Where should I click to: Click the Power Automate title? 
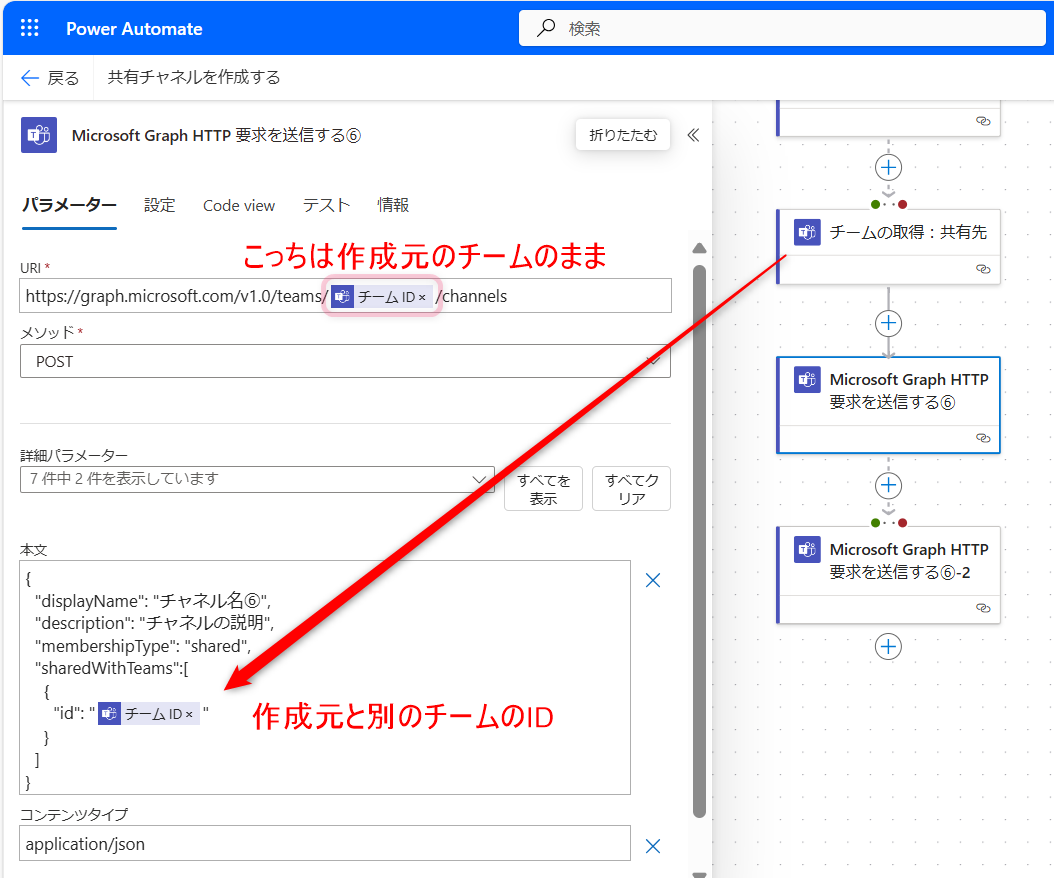pyautogui.click(x=134, y=29)
